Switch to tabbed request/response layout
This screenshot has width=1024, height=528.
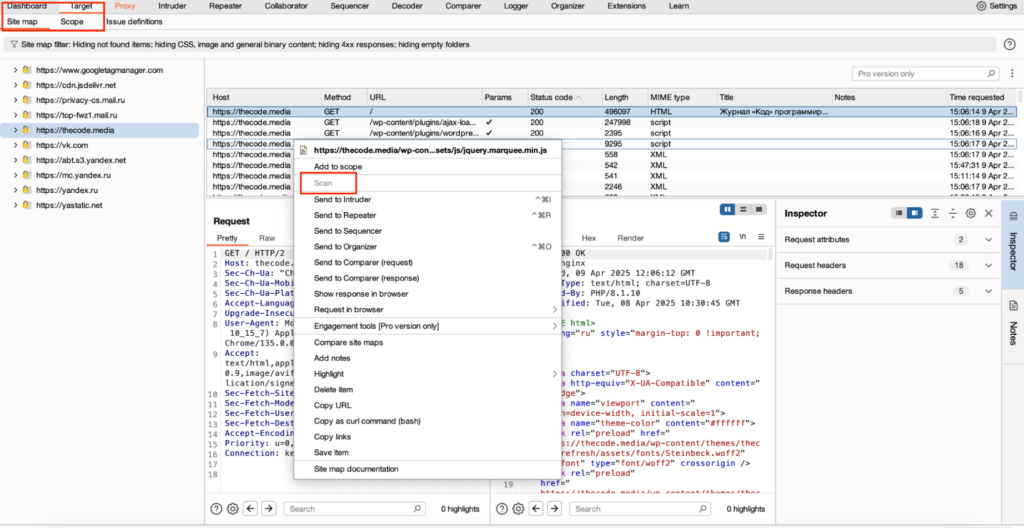(x=759, y=209)
